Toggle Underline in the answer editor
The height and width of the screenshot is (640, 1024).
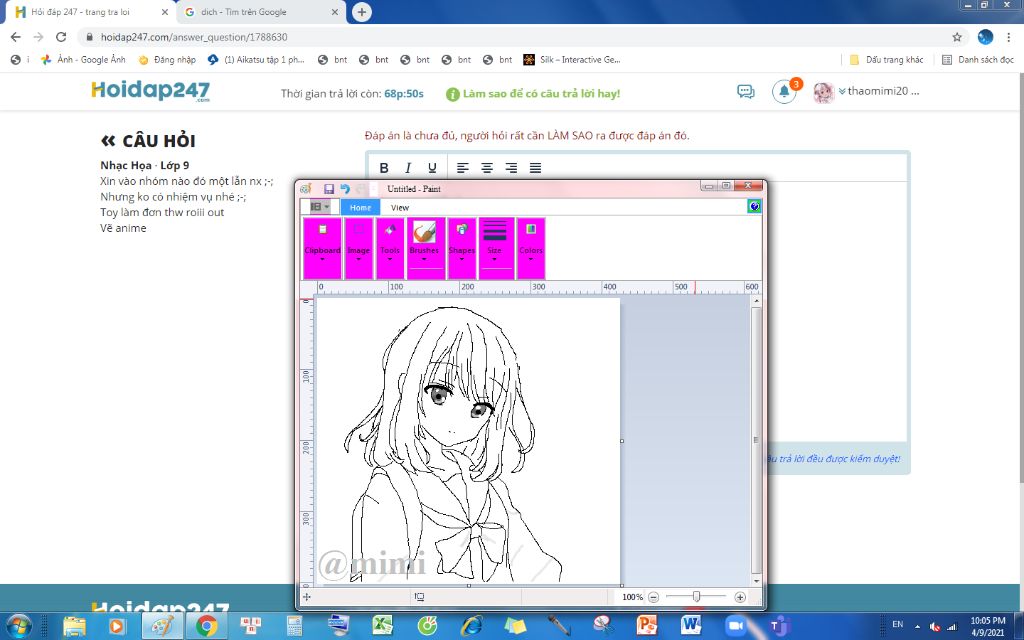pos(432,168)
